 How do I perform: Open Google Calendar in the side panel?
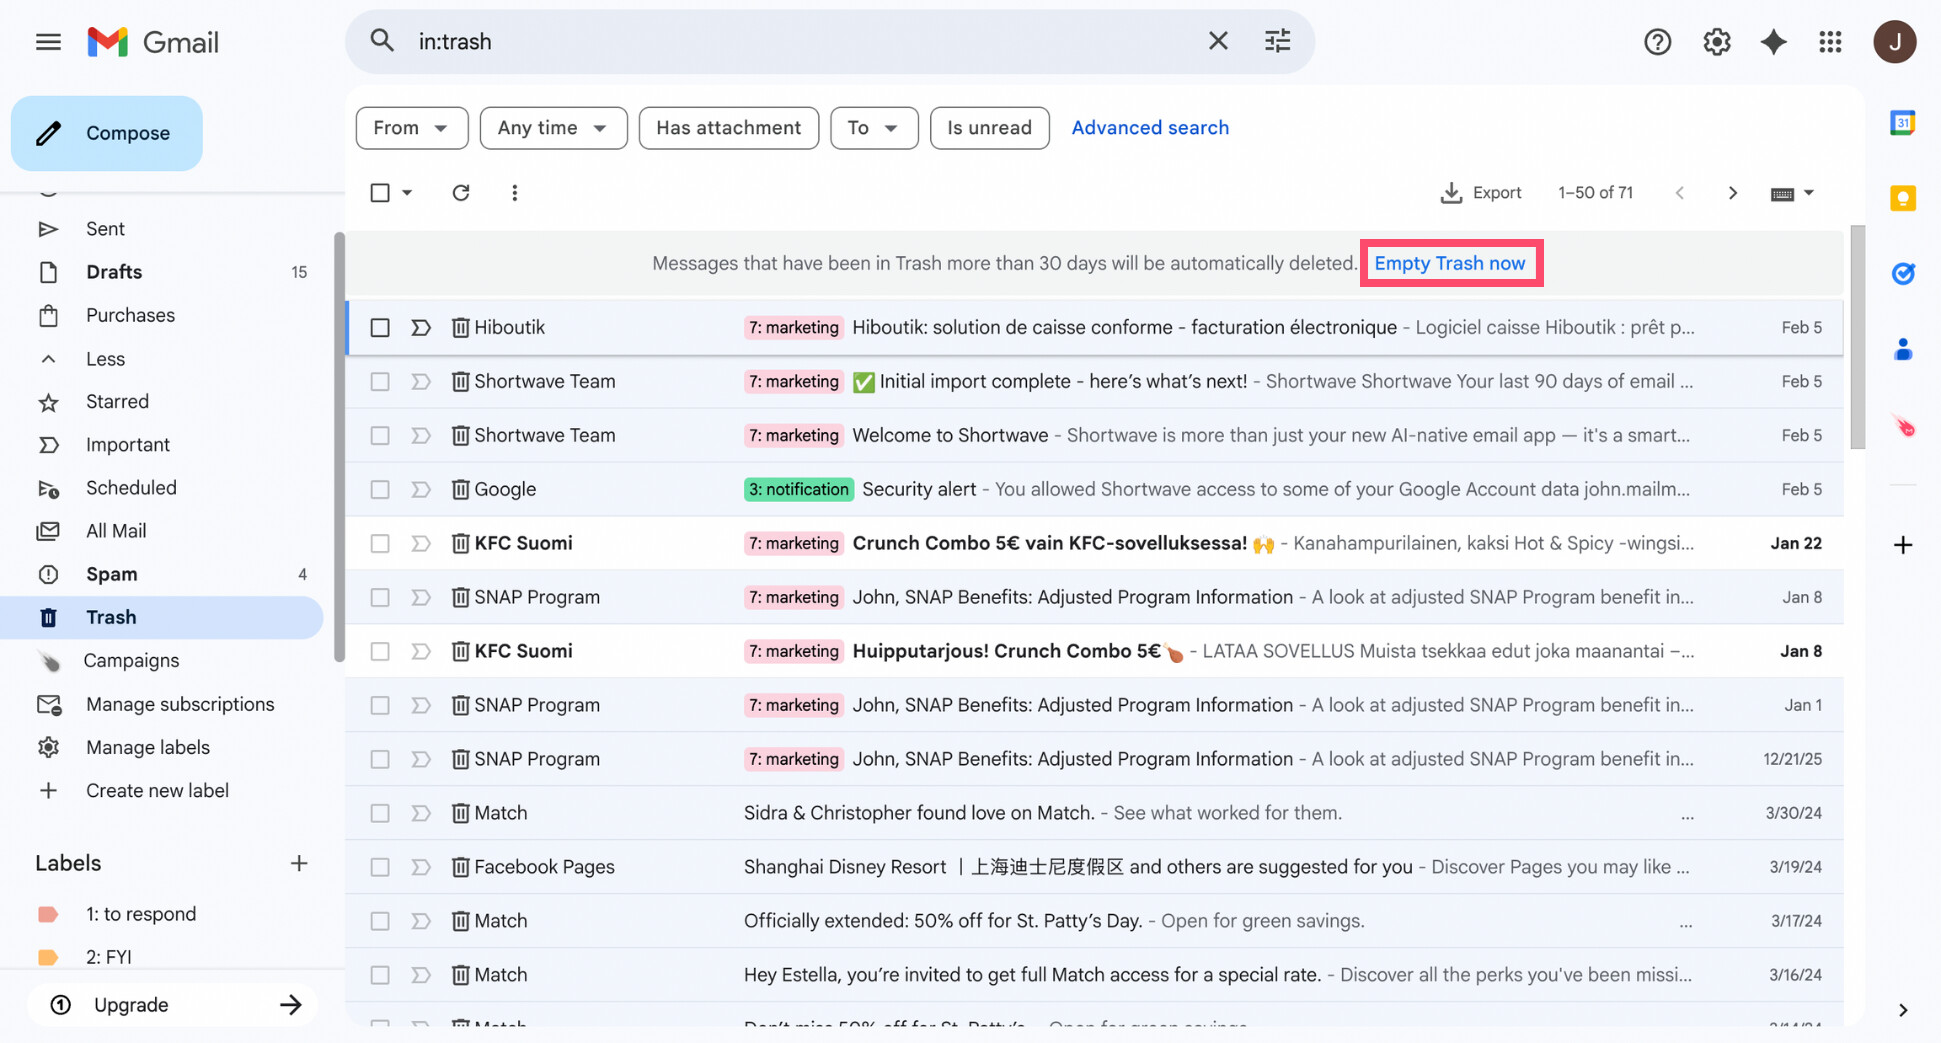tap(1903, 122)
